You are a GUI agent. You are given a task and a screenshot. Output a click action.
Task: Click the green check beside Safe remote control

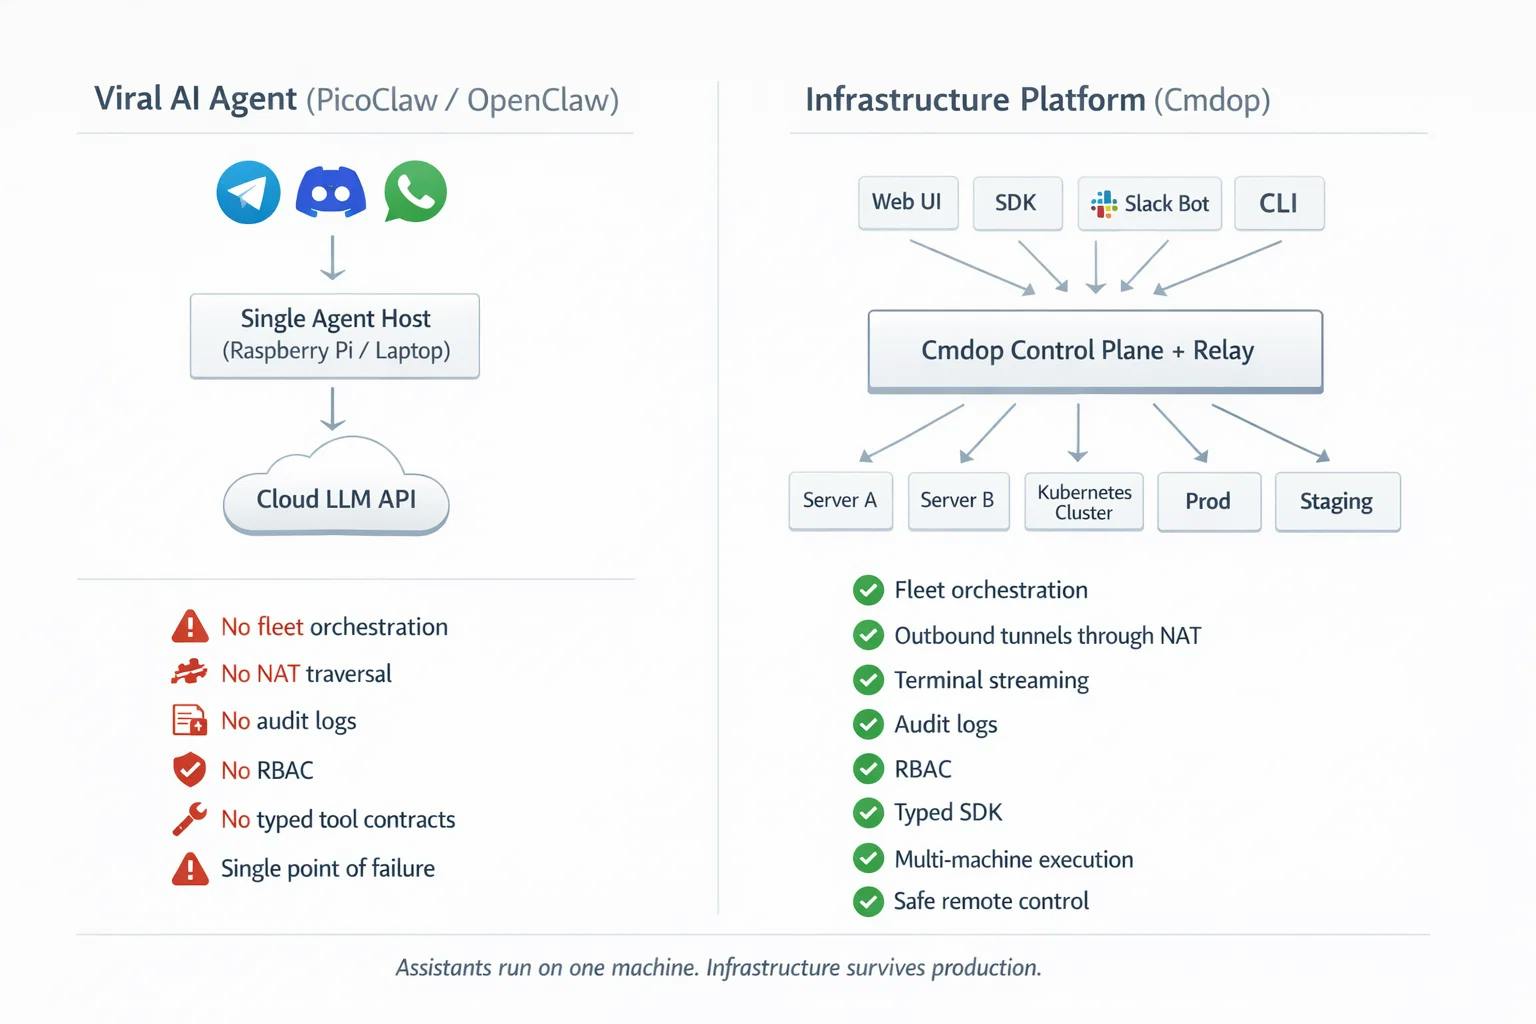click(x=868, y=901)
